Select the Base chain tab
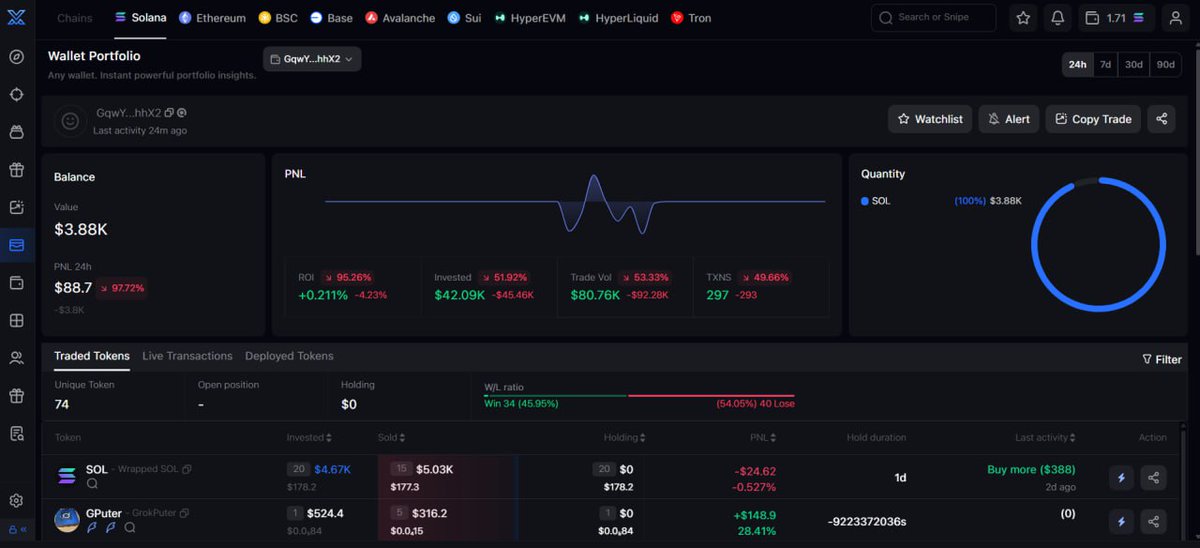The image size is (1200, 548). (x=331, y=18)
